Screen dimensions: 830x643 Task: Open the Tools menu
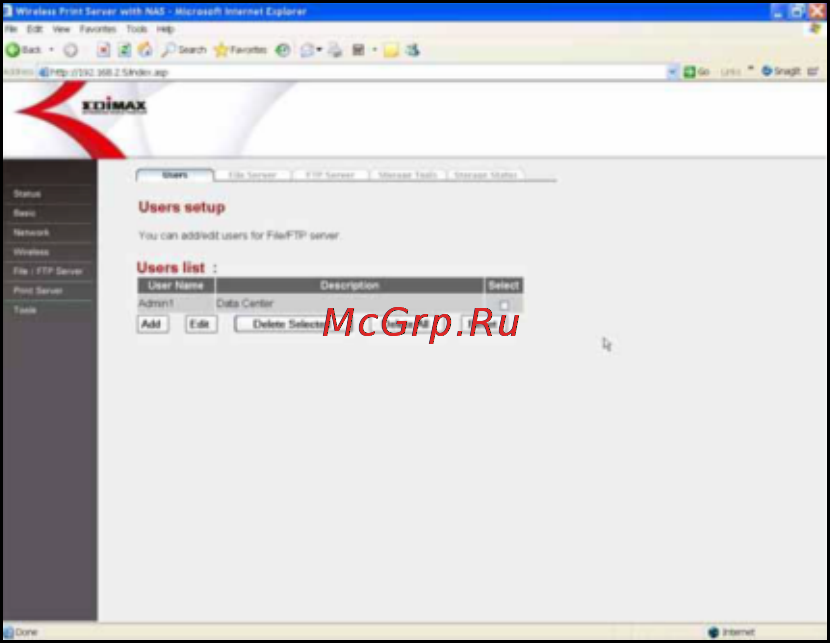[x=137, y=29]
